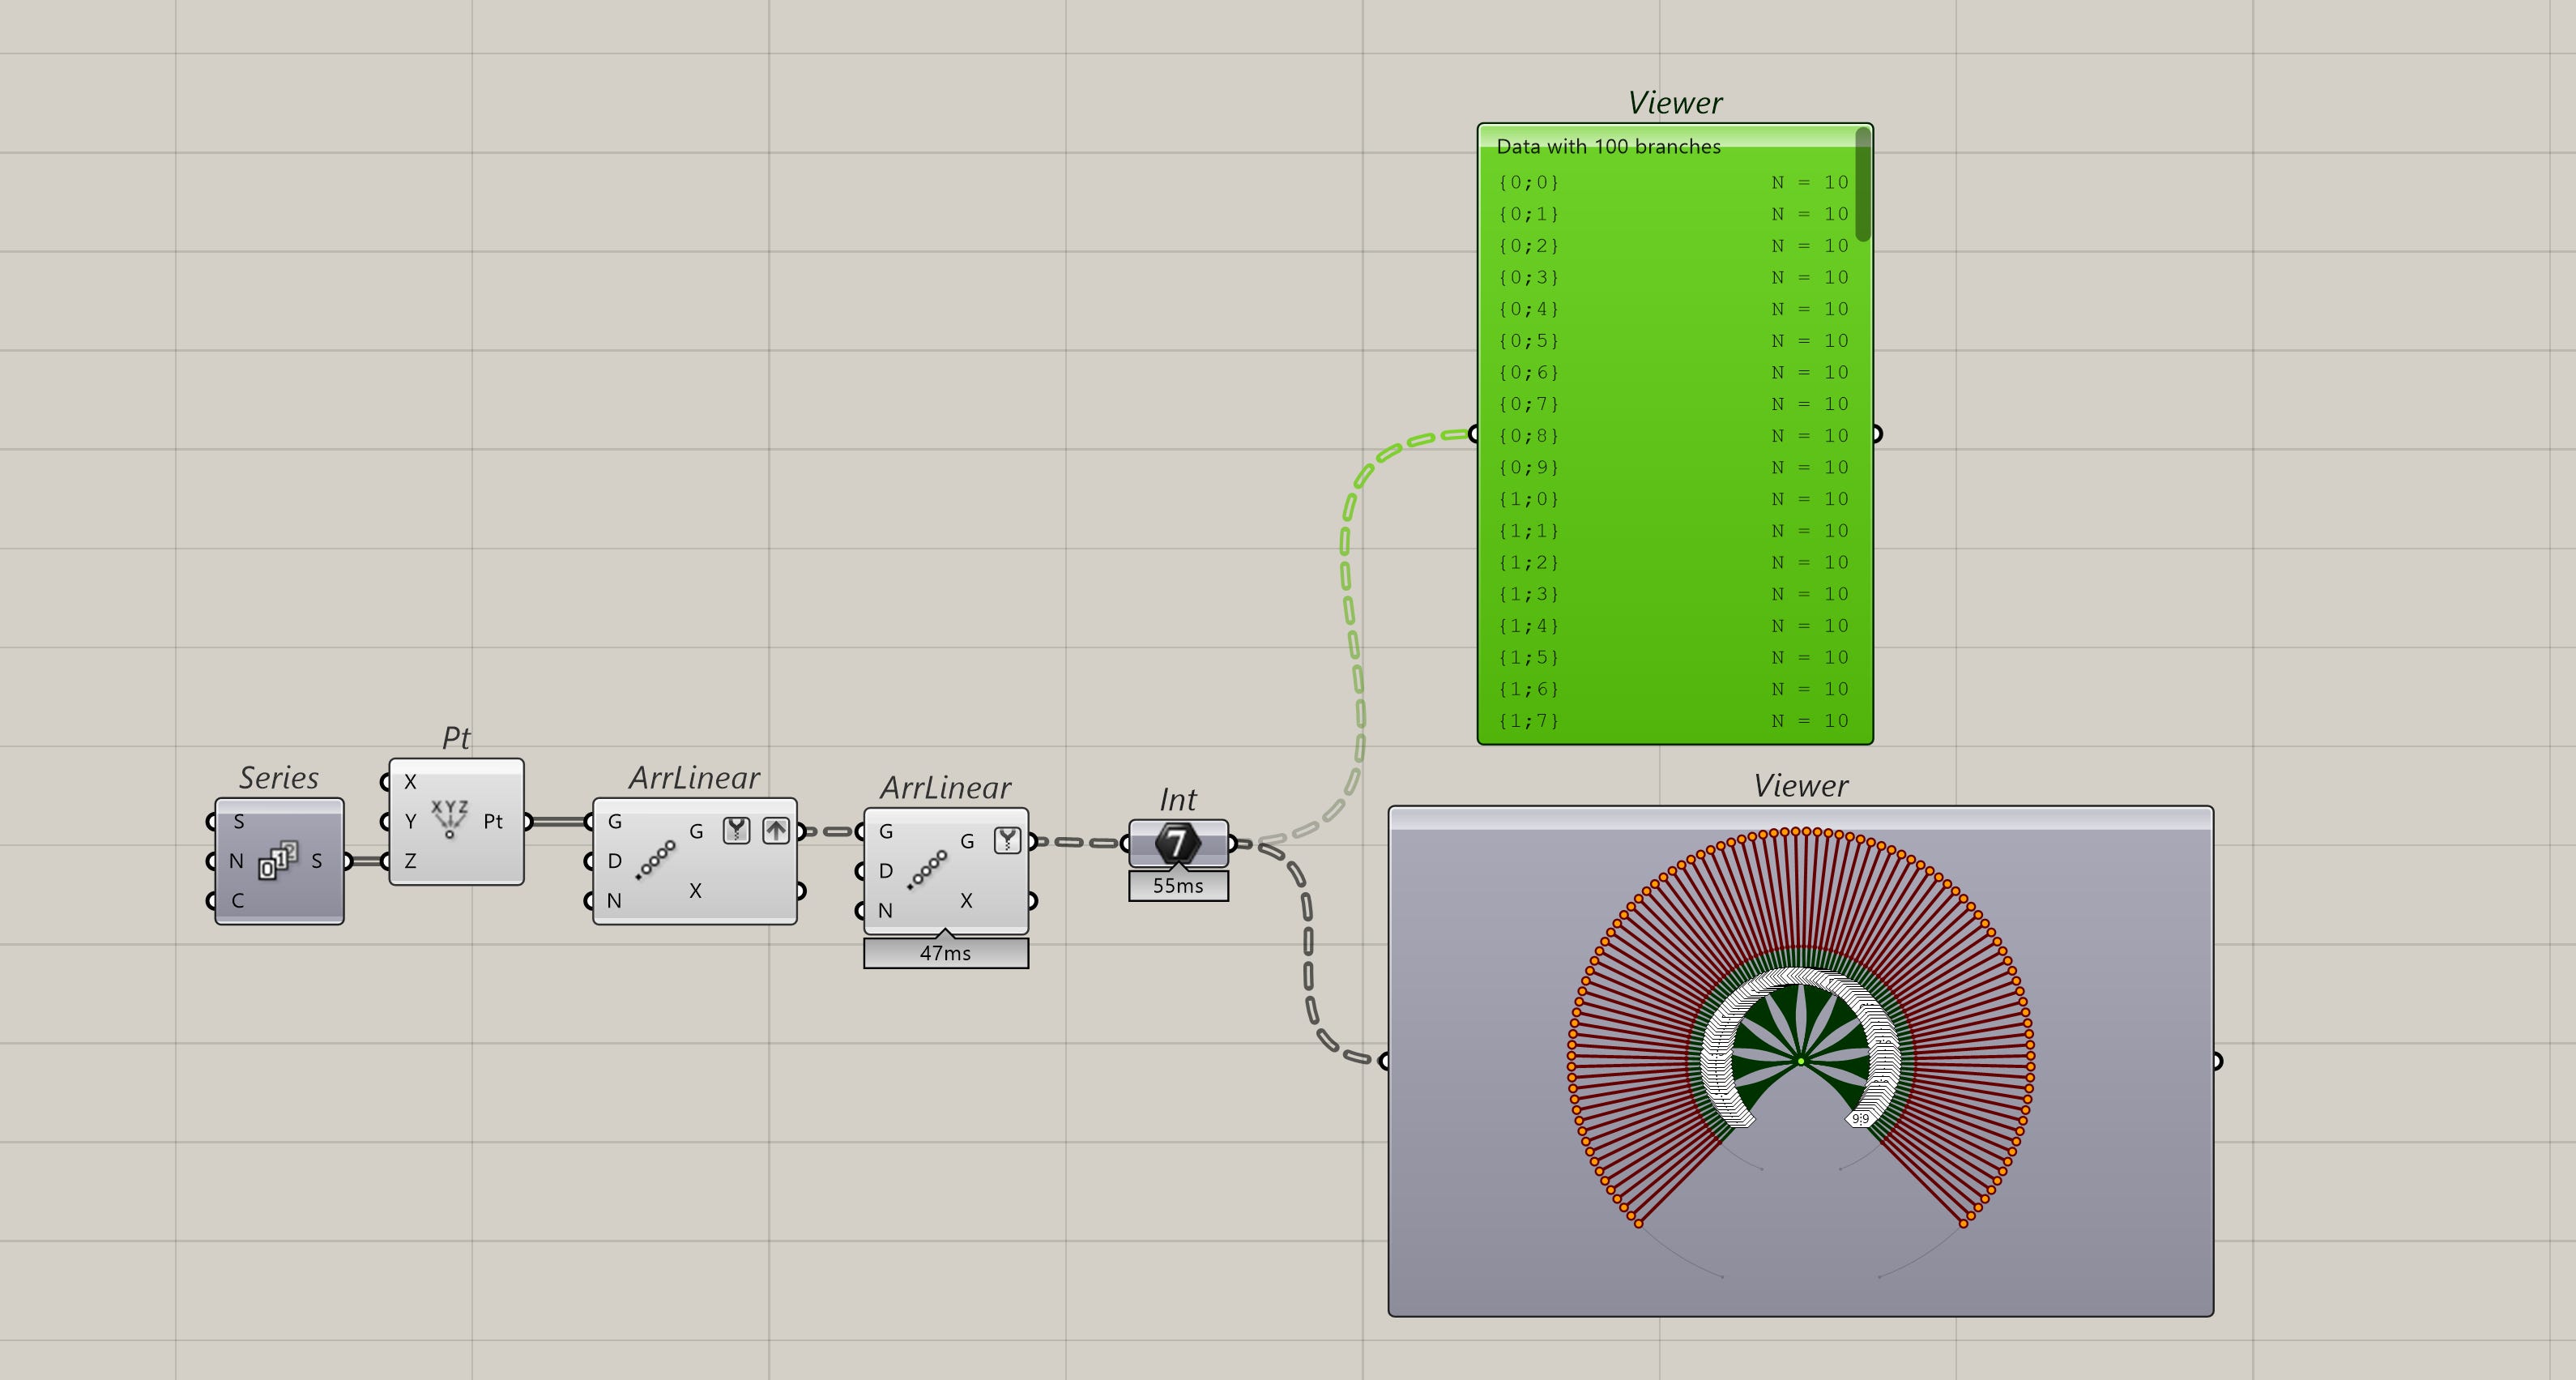Click Simplify icon on right ArrLinear output
This screenshot has width=2576, height=1380.
tap(1007, 841)
